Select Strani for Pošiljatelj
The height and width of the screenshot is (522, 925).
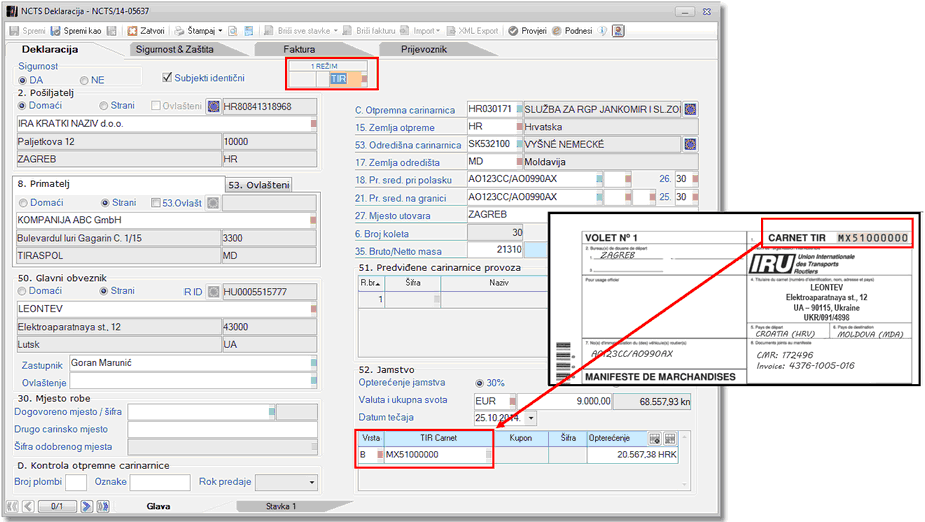point(103,106)
